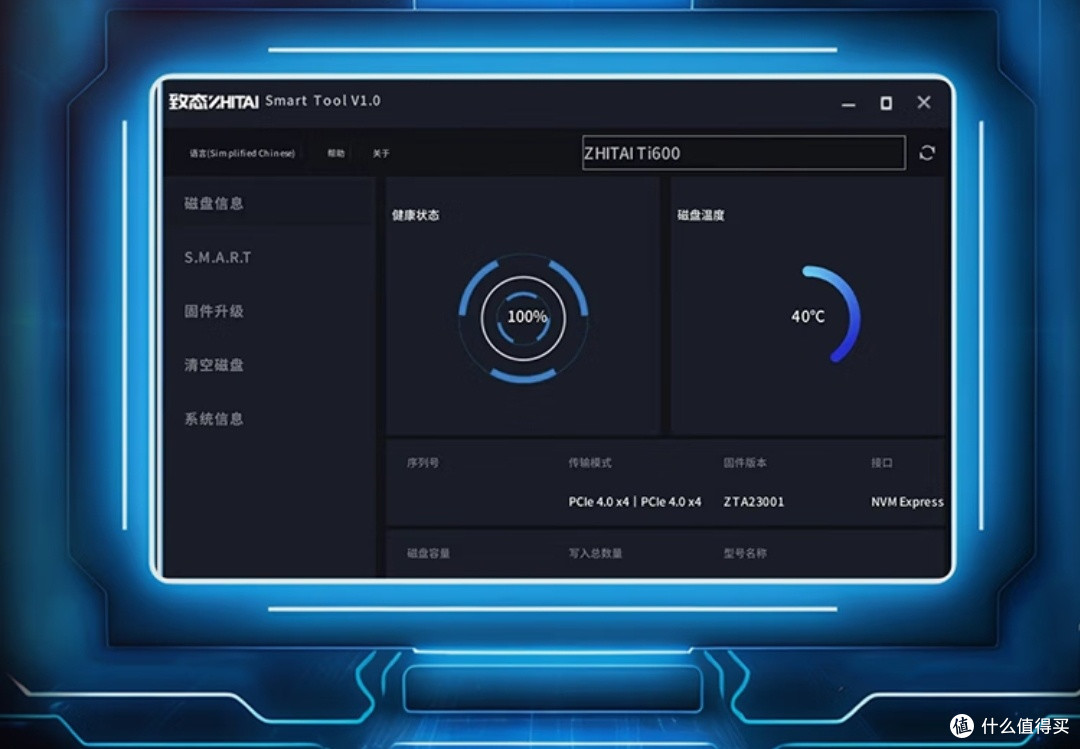Maximize the Smart Tool window

[886, 103]
